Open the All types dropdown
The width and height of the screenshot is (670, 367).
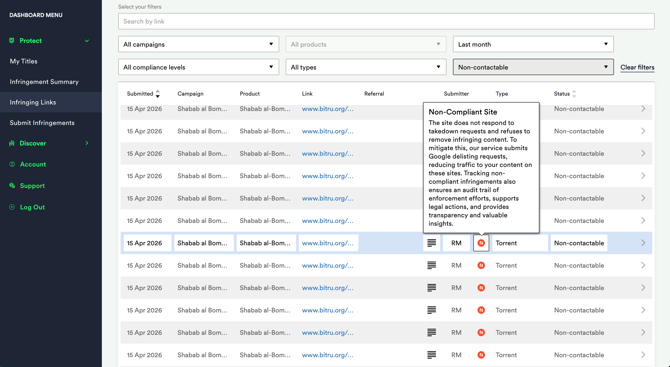tap(366, 67)
